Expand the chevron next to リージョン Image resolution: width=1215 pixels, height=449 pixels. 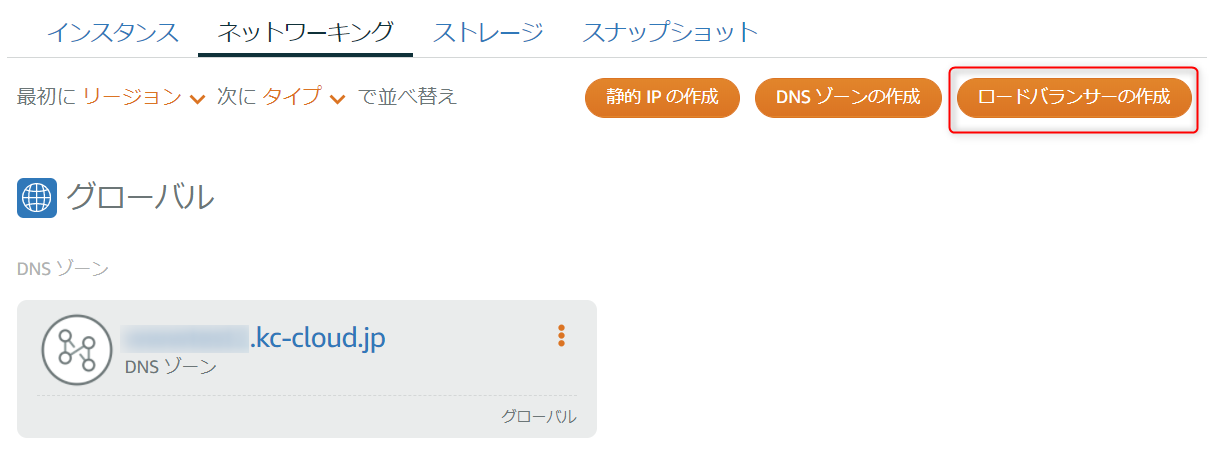(197, 98)
